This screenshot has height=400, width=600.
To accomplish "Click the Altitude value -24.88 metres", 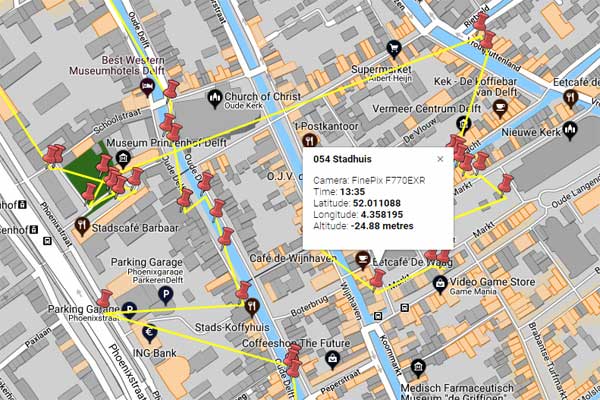I will [x=382, y=226].
